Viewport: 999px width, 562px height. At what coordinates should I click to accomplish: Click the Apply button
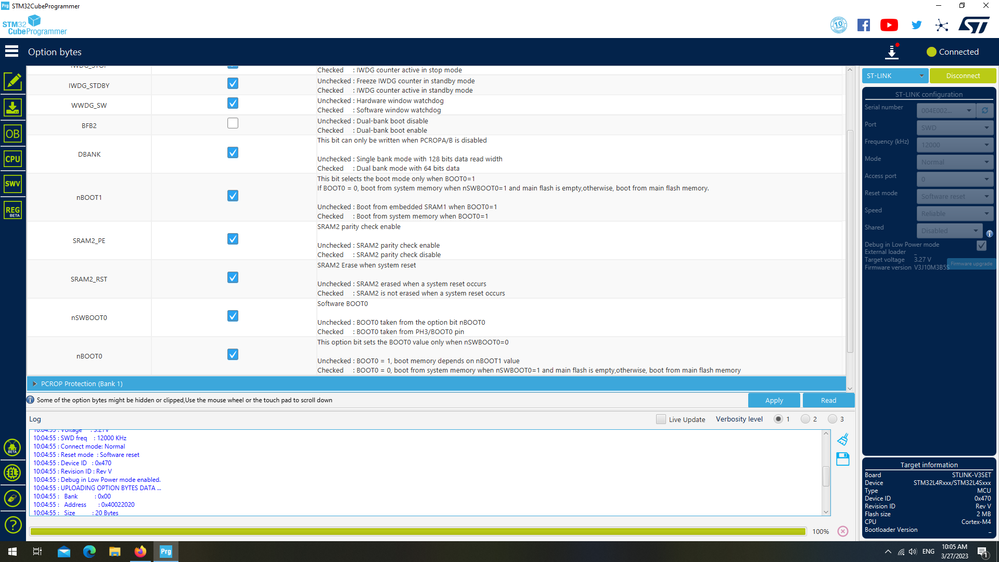point(774,400)
